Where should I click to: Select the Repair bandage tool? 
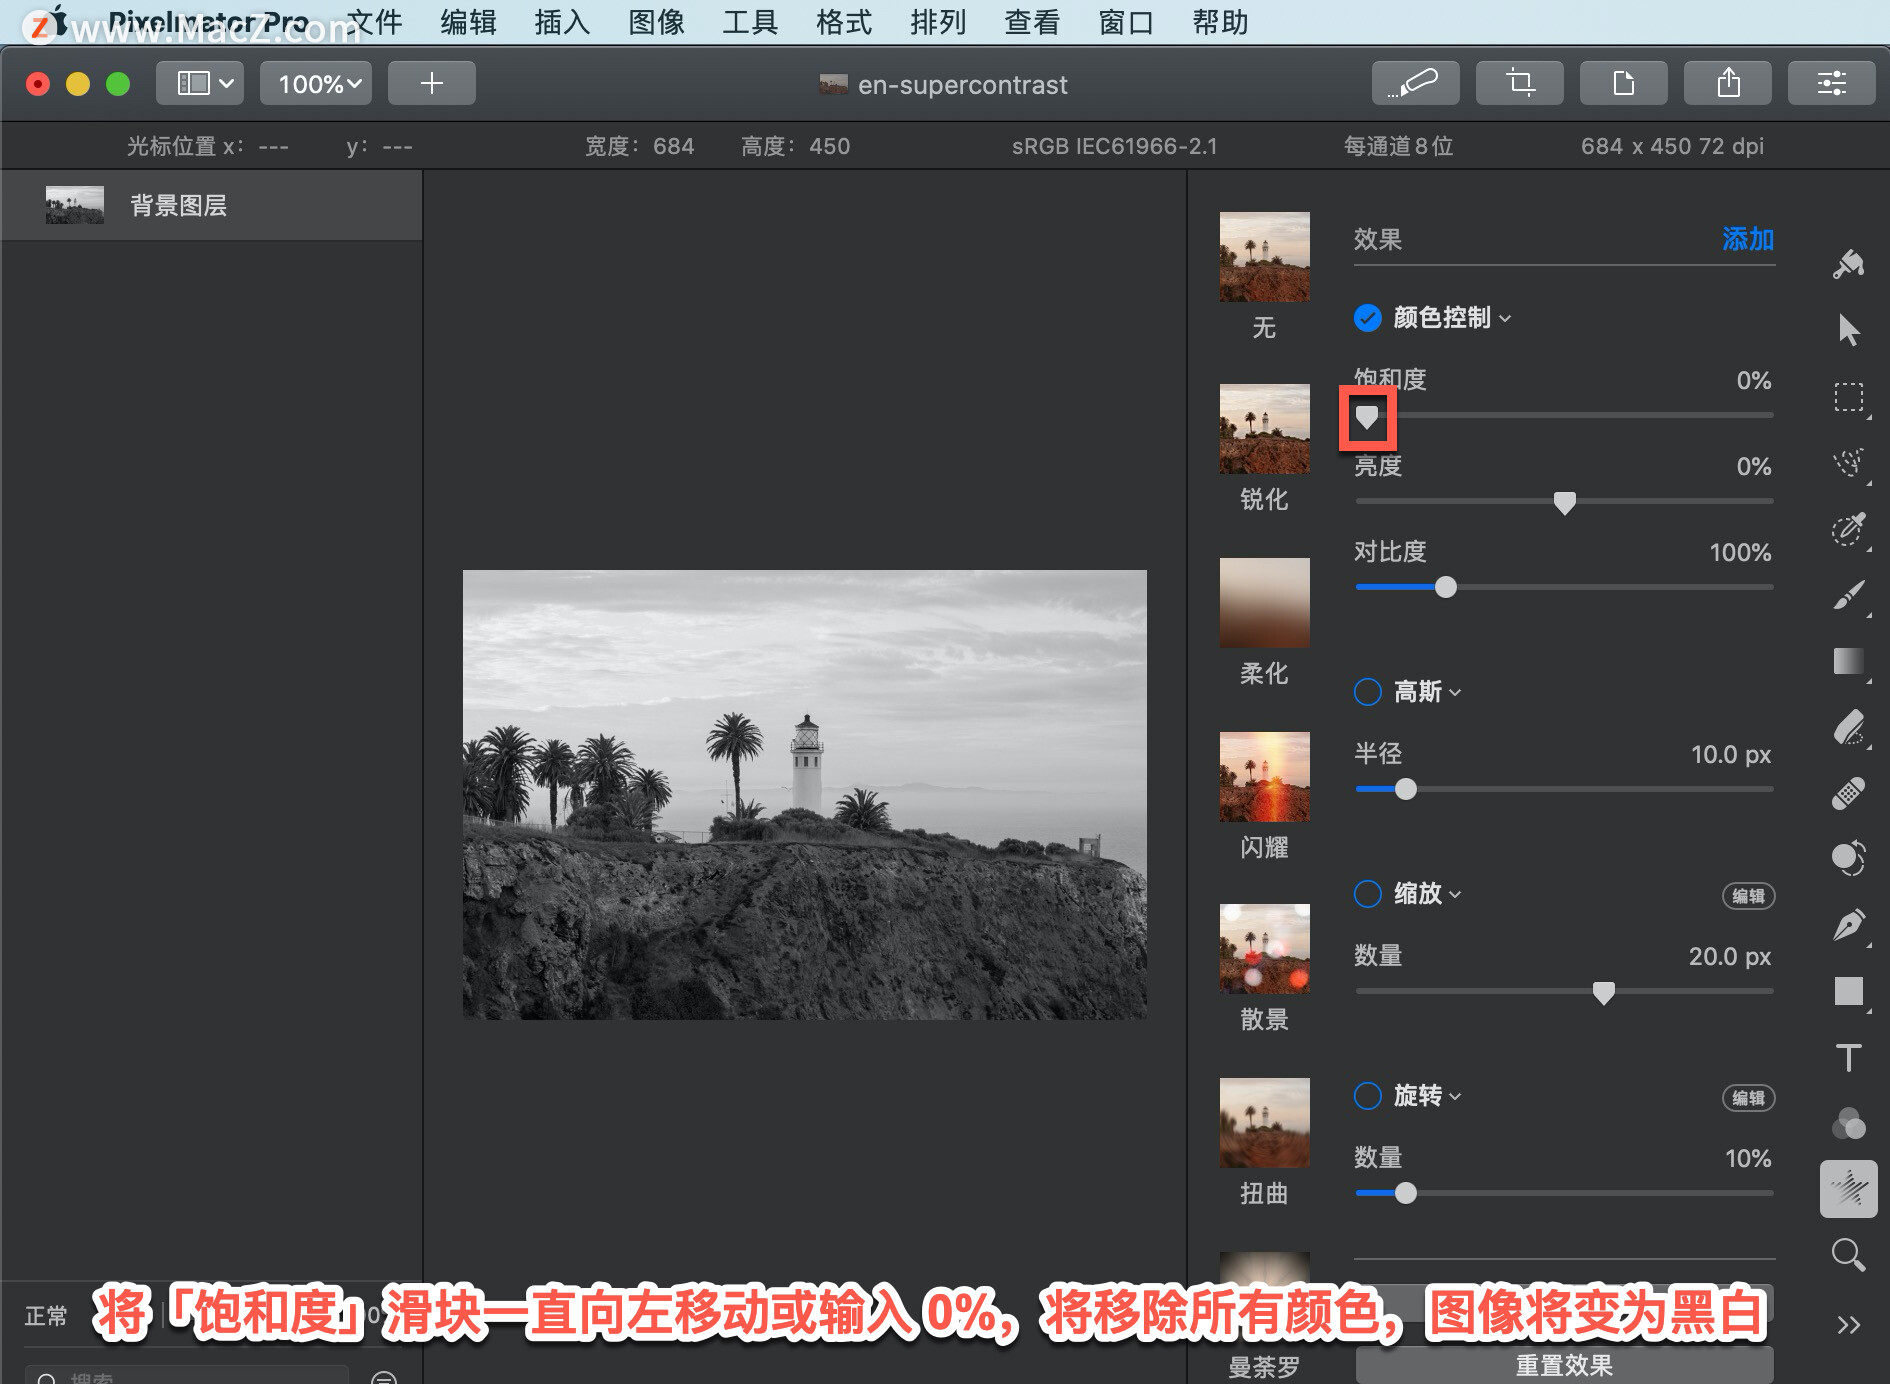click(x=1848, y=793)
